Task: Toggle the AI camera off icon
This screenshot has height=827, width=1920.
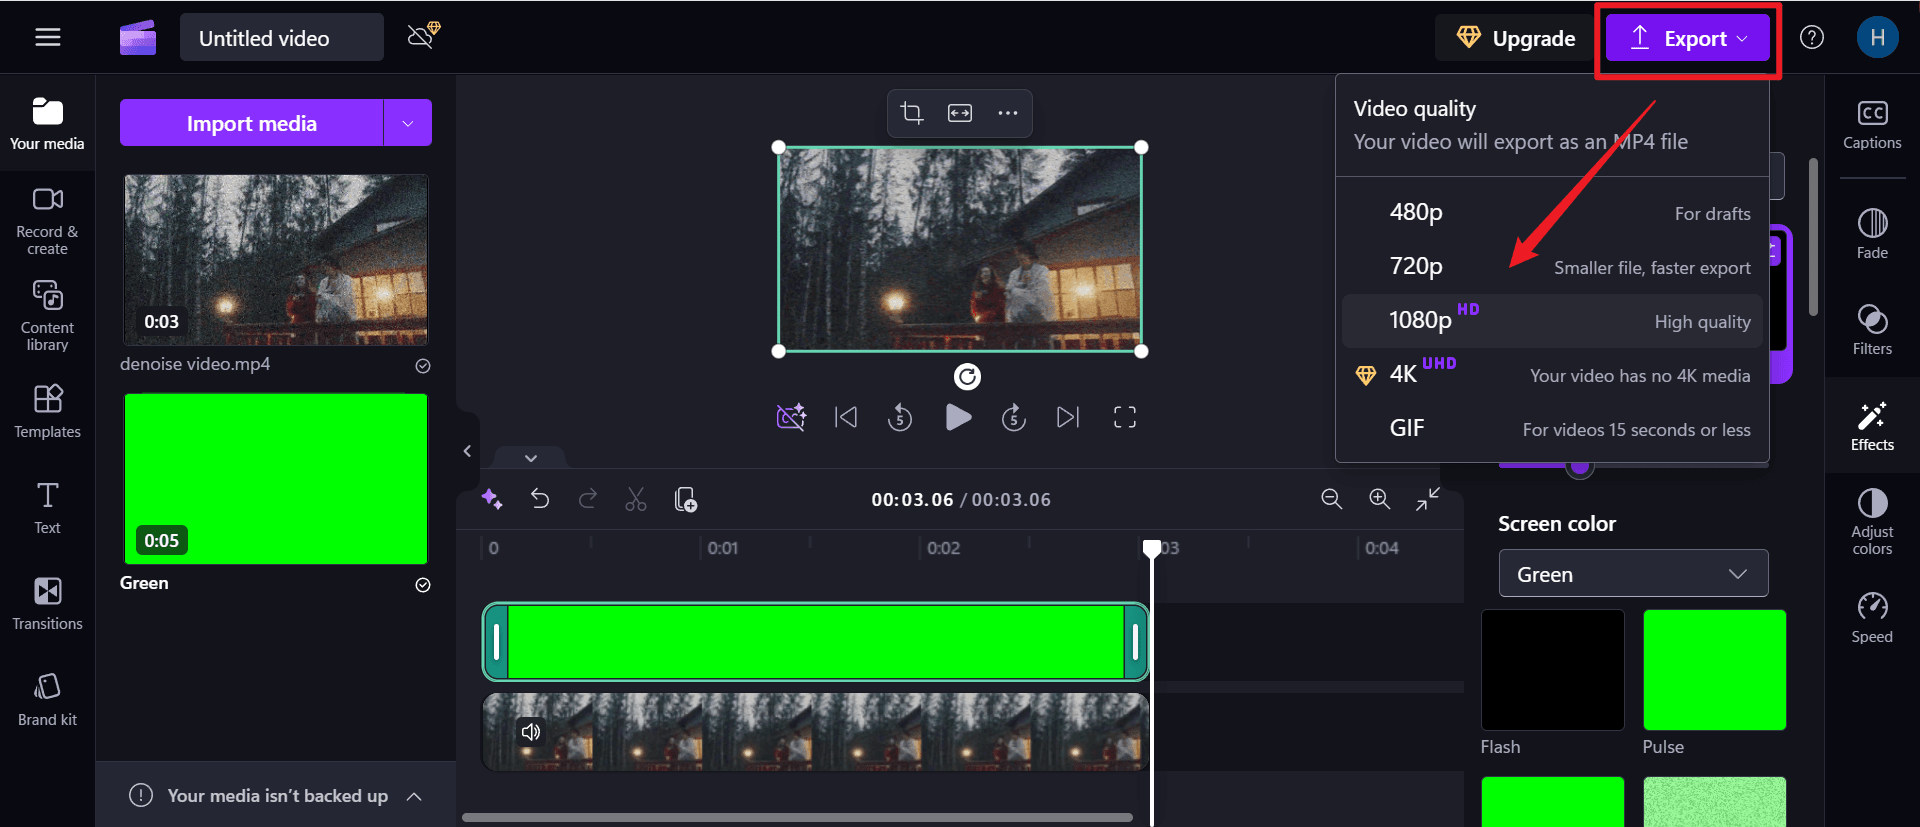Action: coord(791,417)
